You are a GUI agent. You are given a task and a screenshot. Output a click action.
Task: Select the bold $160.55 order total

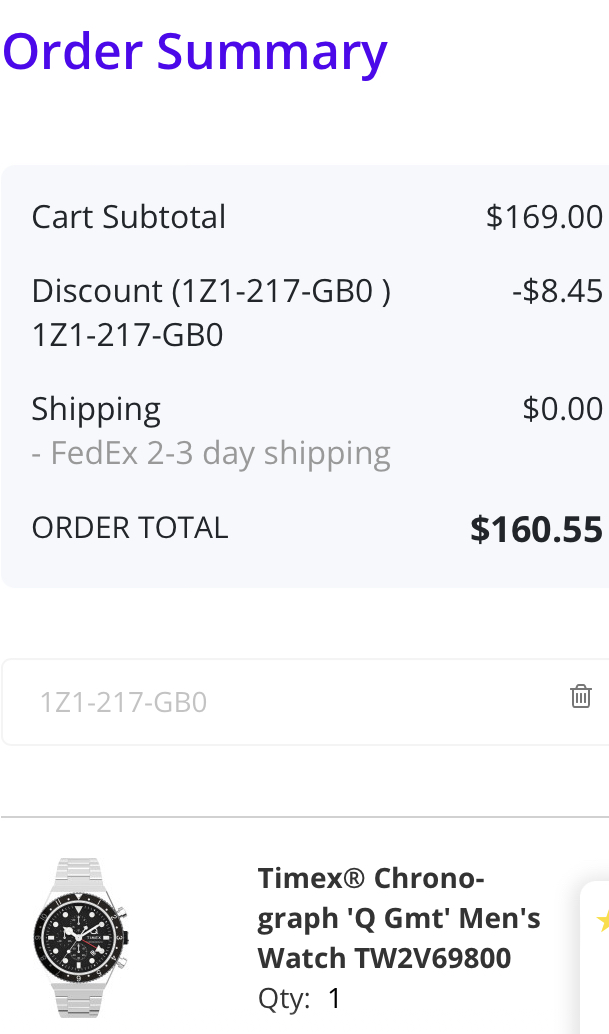coord(536,530)
